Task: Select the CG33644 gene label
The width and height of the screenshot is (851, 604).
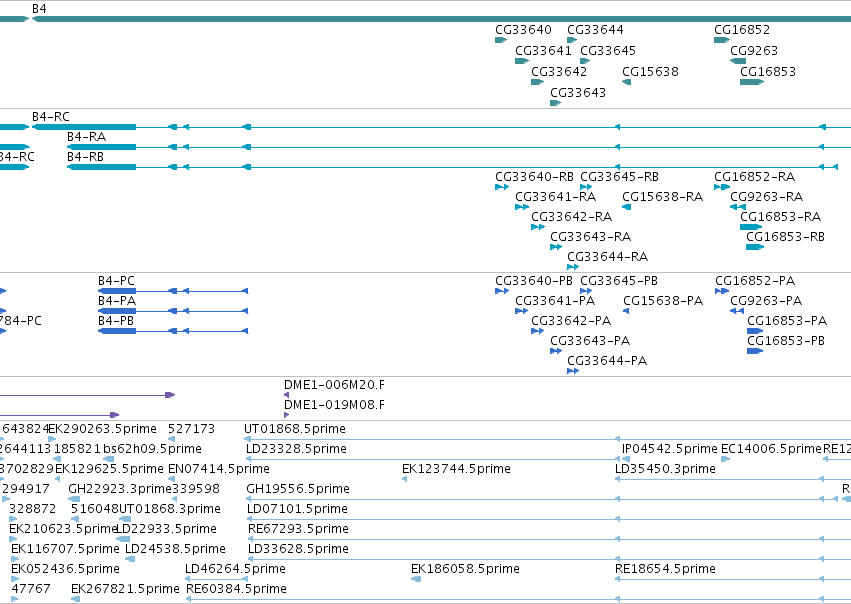Action: tap(595, 30)
